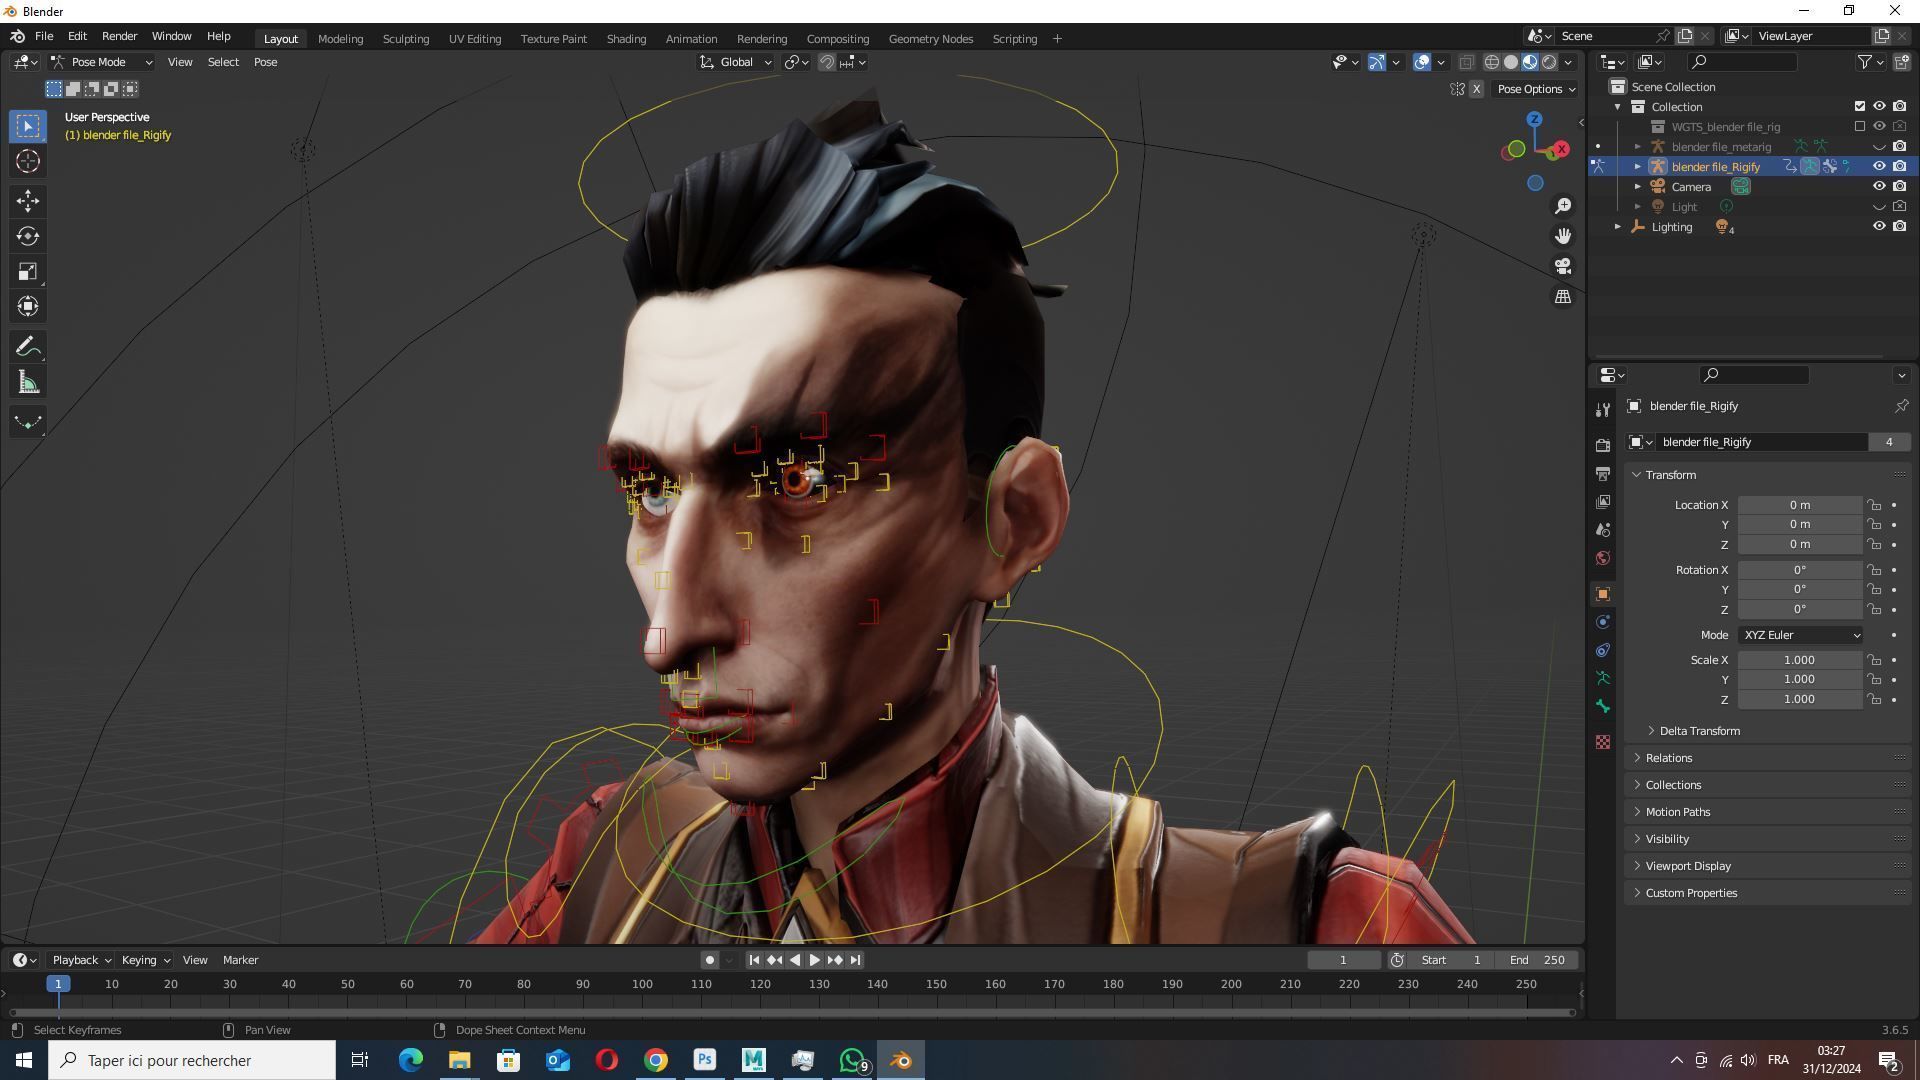The image size is (1920, 1080).
Task: Open rotation Mode XYZ Euler dropdown
Action: coord(1800,635)
